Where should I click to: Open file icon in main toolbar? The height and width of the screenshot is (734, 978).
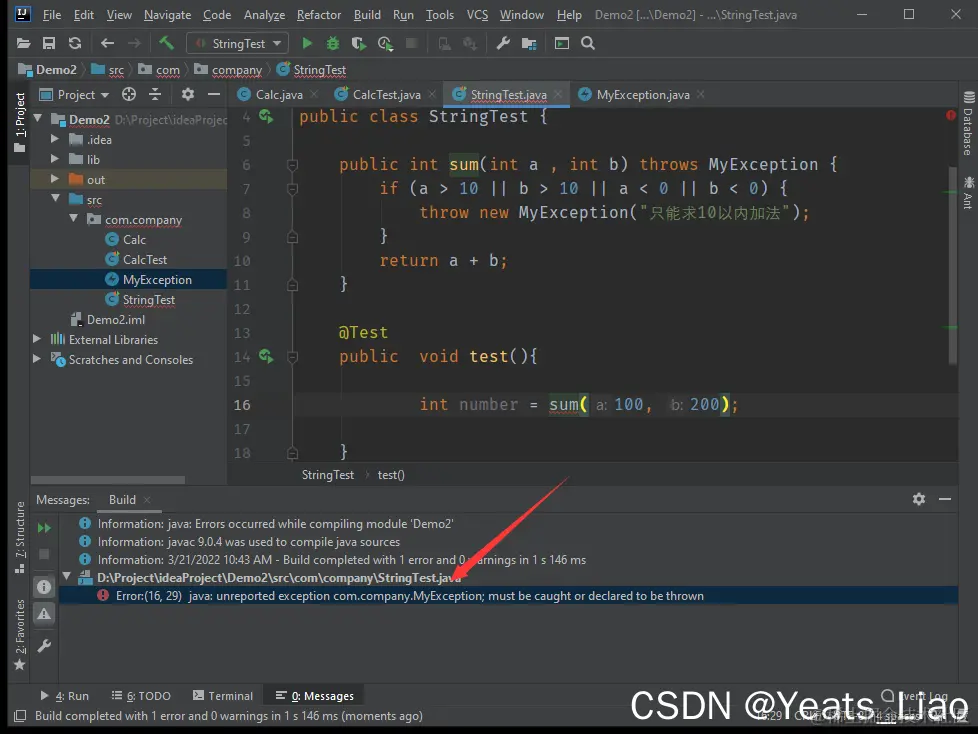[23, 43]
